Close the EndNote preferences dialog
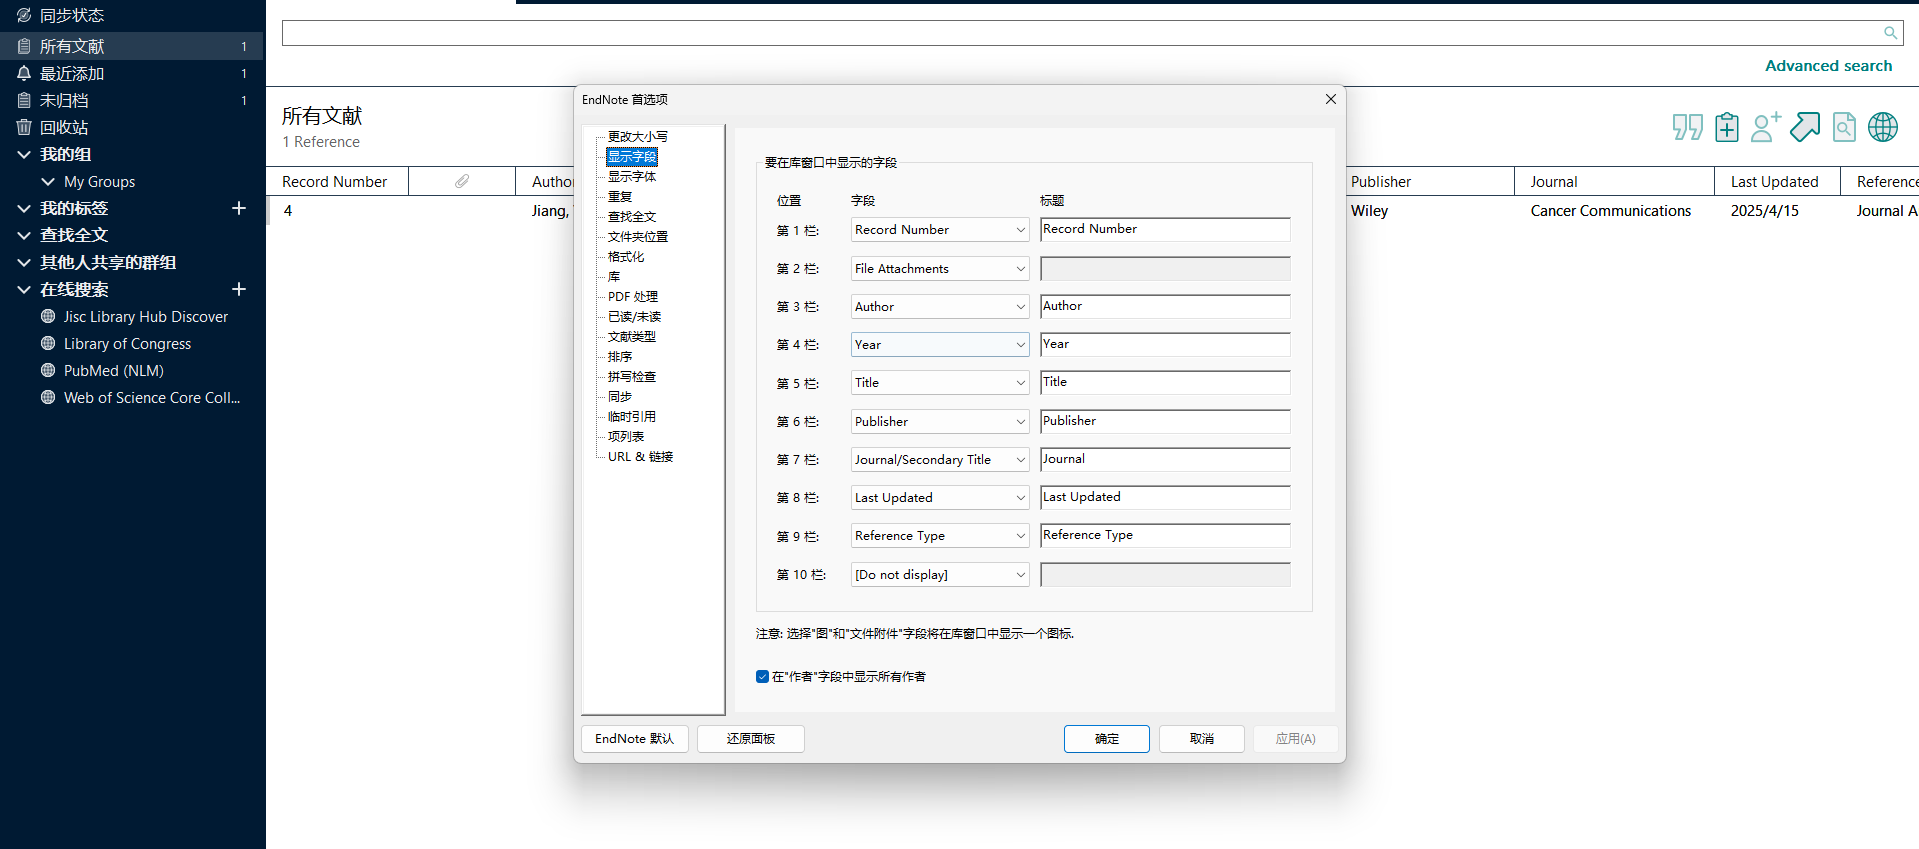1919x849 pixels. coord(1330,99)
